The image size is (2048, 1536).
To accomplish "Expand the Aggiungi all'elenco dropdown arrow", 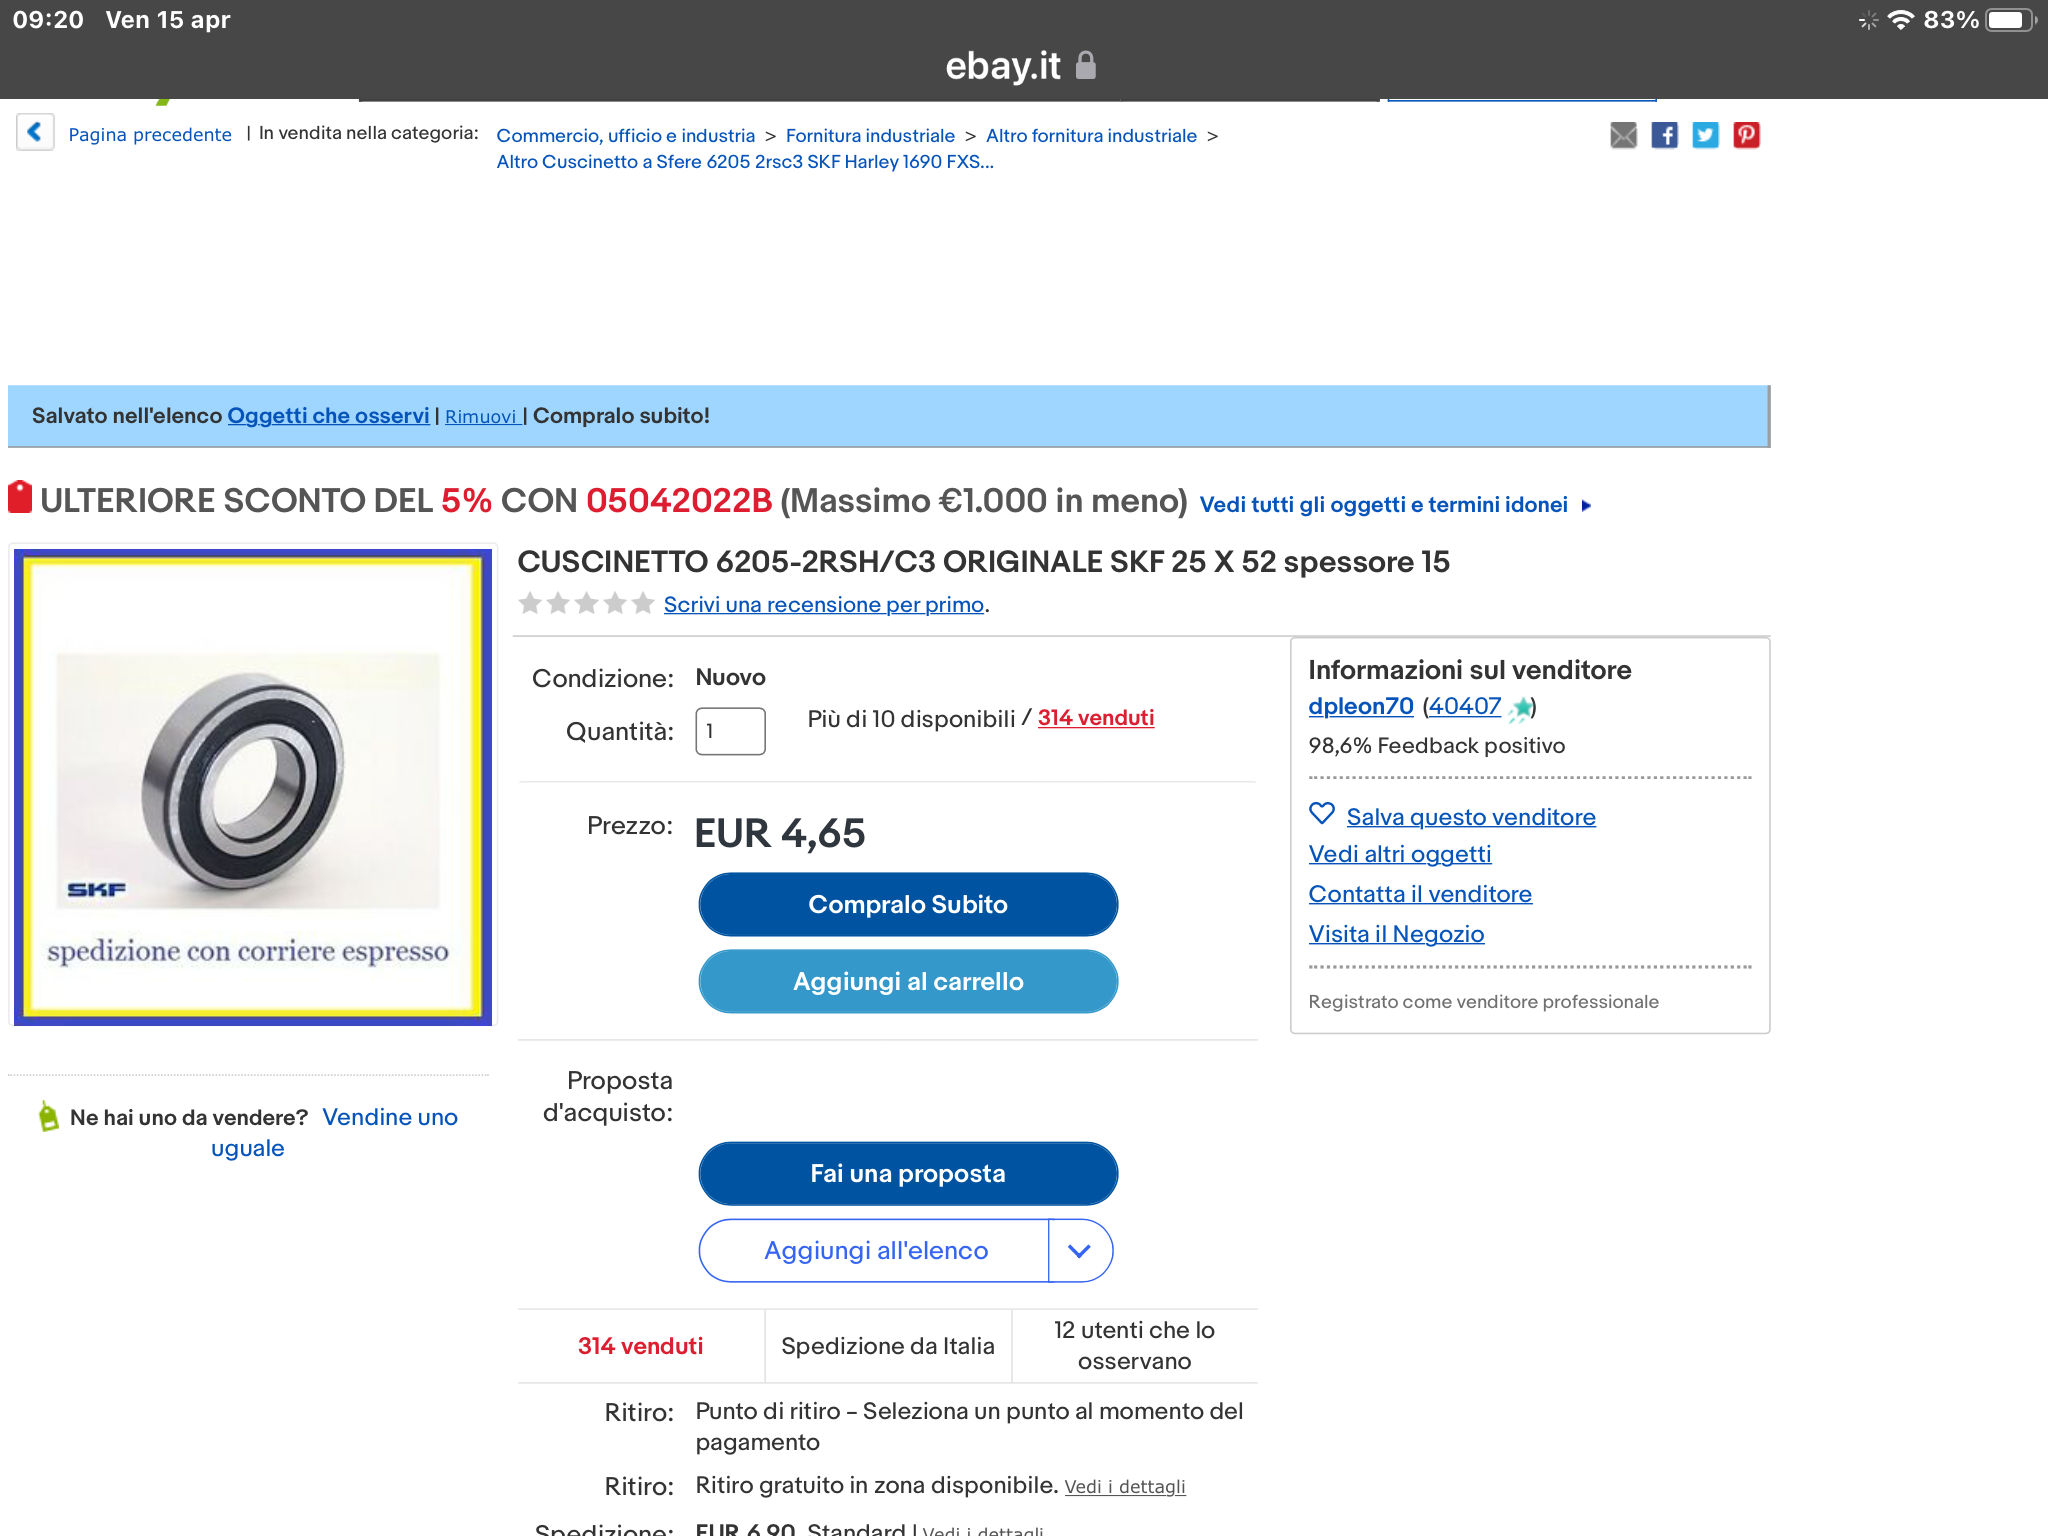I will (x=1079, y=1250).
